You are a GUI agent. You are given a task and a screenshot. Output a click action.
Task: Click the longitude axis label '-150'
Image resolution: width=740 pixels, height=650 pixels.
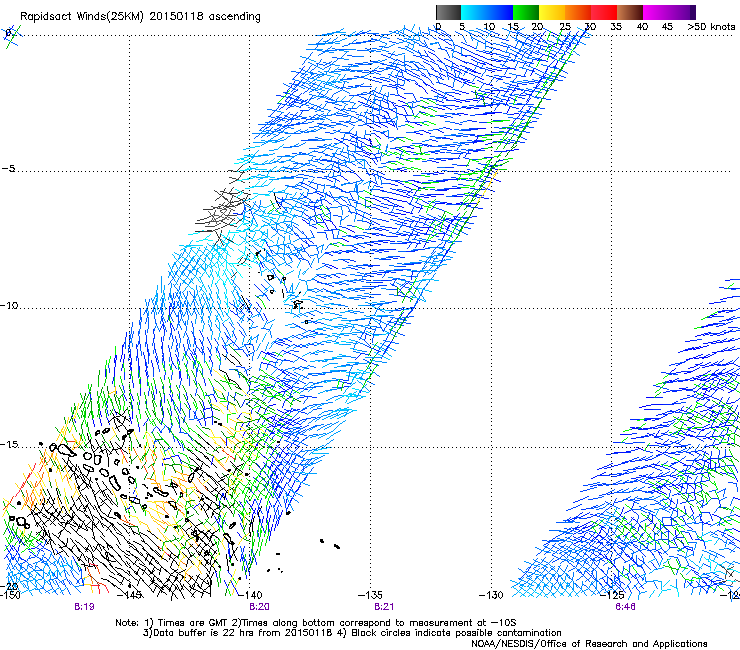coord(10,595)
